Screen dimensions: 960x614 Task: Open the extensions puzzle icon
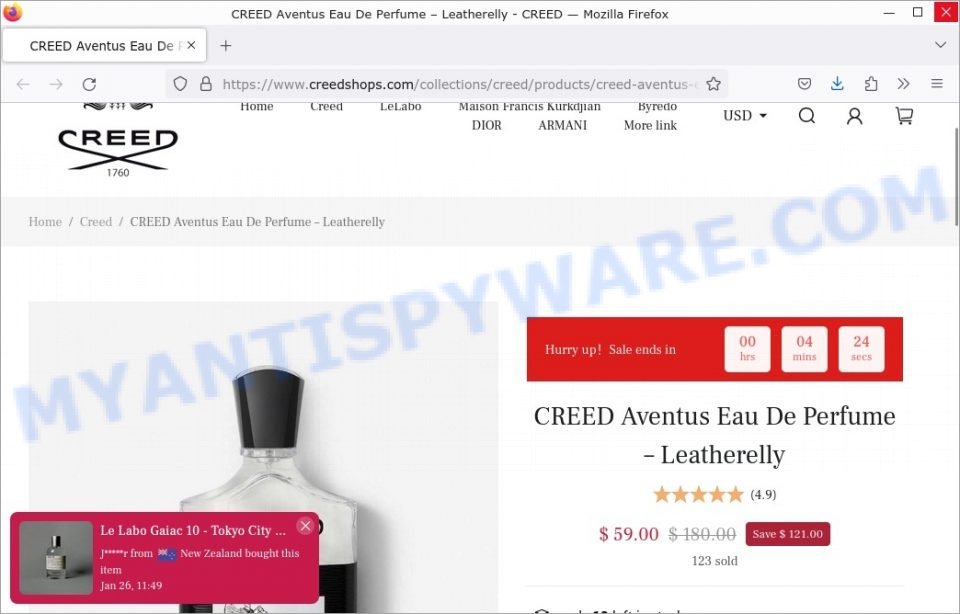point(871,84)
